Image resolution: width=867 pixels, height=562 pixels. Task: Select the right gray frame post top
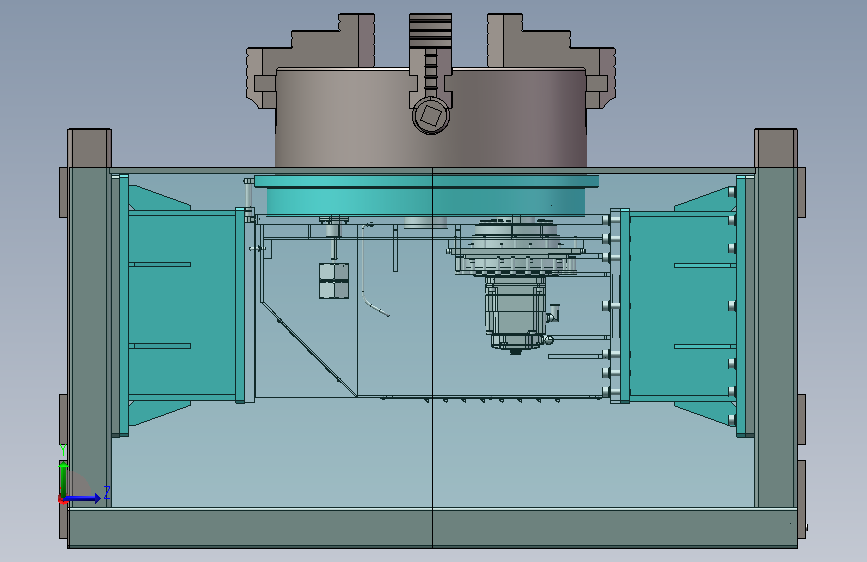pyautogui.click(x=776, y=148)
